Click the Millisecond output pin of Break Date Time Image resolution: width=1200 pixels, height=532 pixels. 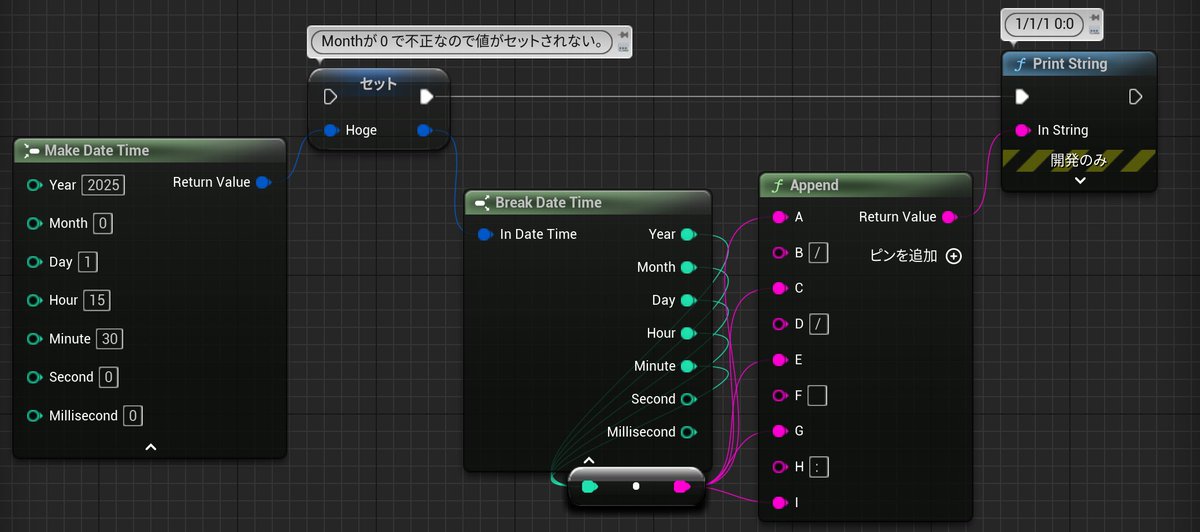point(688,432)
